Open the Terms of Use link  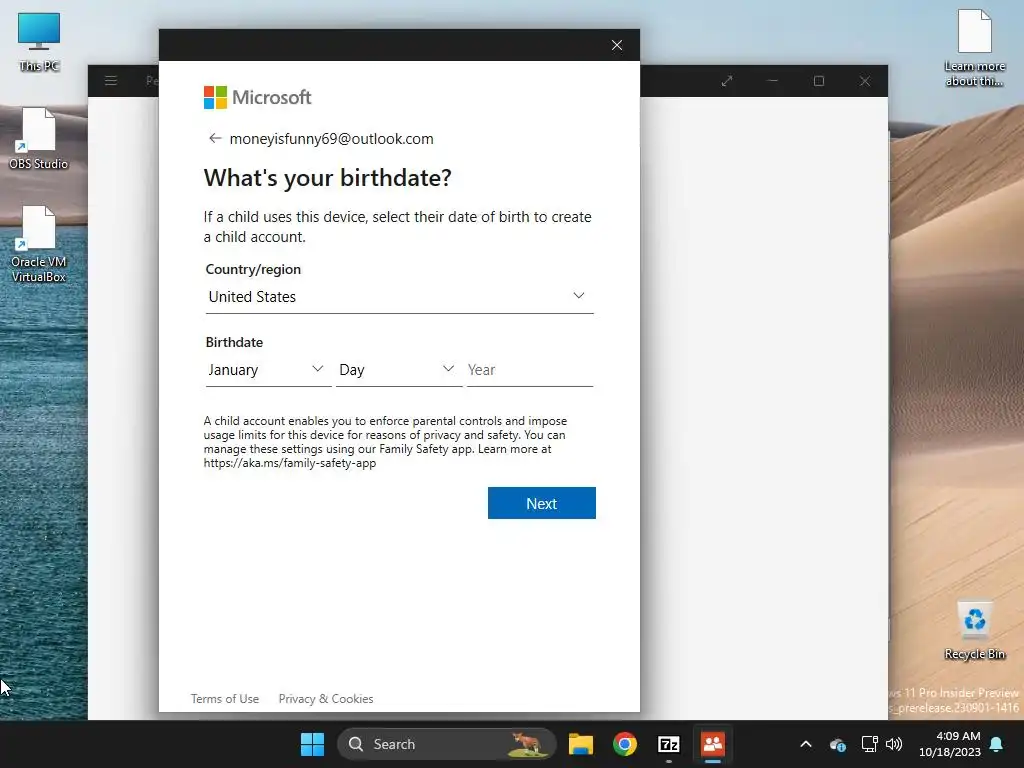(x=225, y=699)
